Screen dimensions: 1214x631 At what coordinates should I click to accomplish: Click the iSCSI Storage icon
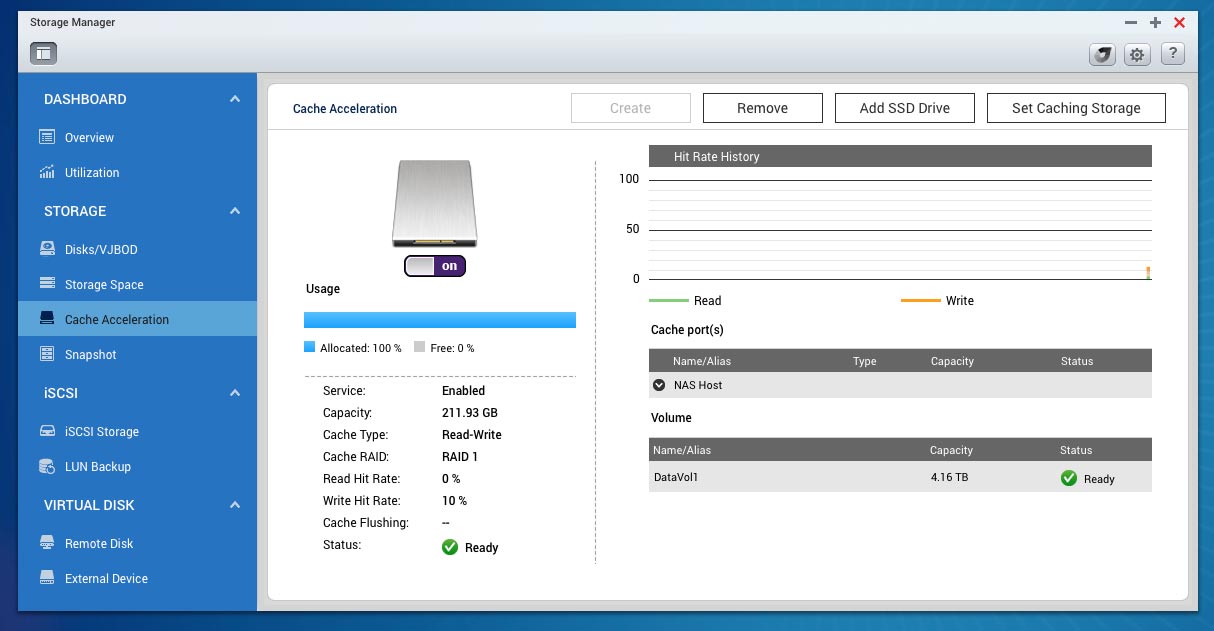46,431
